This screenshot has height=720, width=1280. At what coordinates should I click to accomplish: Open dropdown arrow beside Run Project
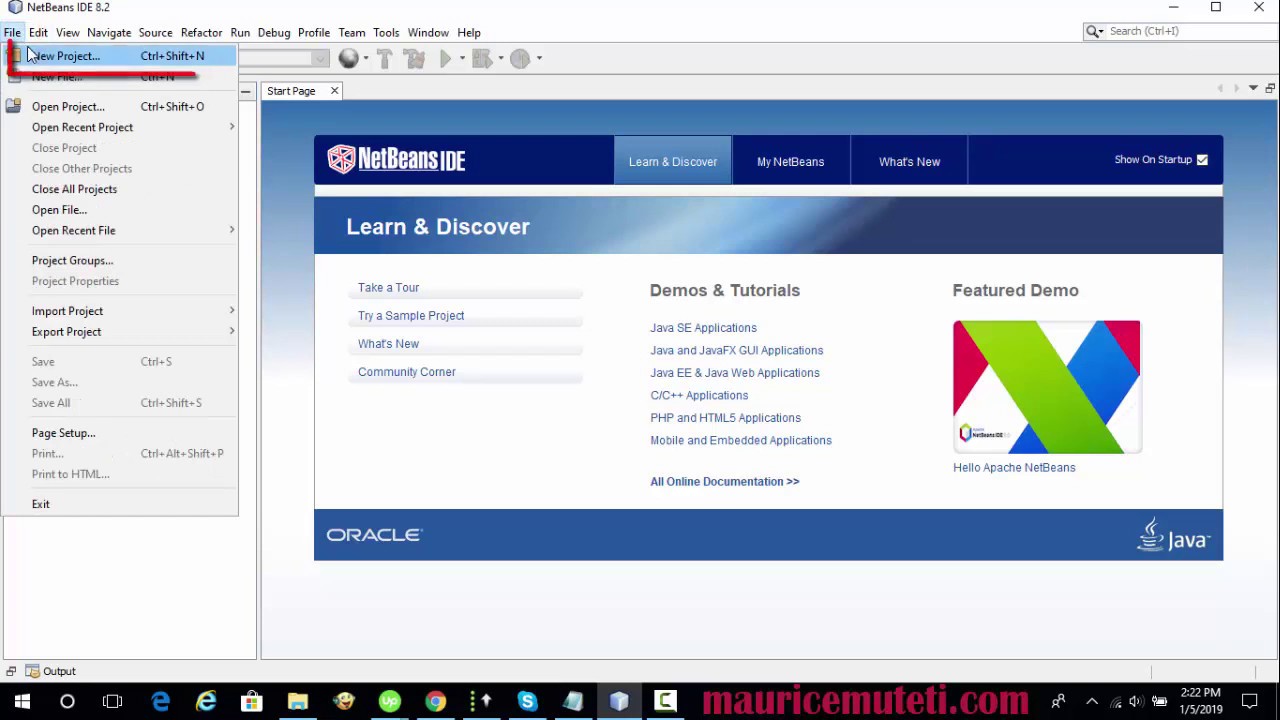(x=461, y=58)
